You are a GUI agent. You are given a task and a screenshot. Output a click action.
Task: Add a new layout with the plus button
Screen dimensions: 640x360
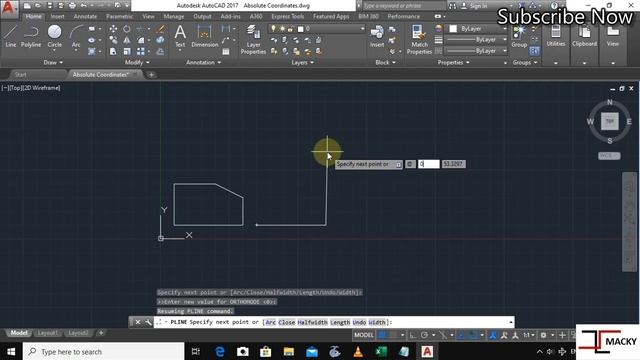click(x=101, y=333)
